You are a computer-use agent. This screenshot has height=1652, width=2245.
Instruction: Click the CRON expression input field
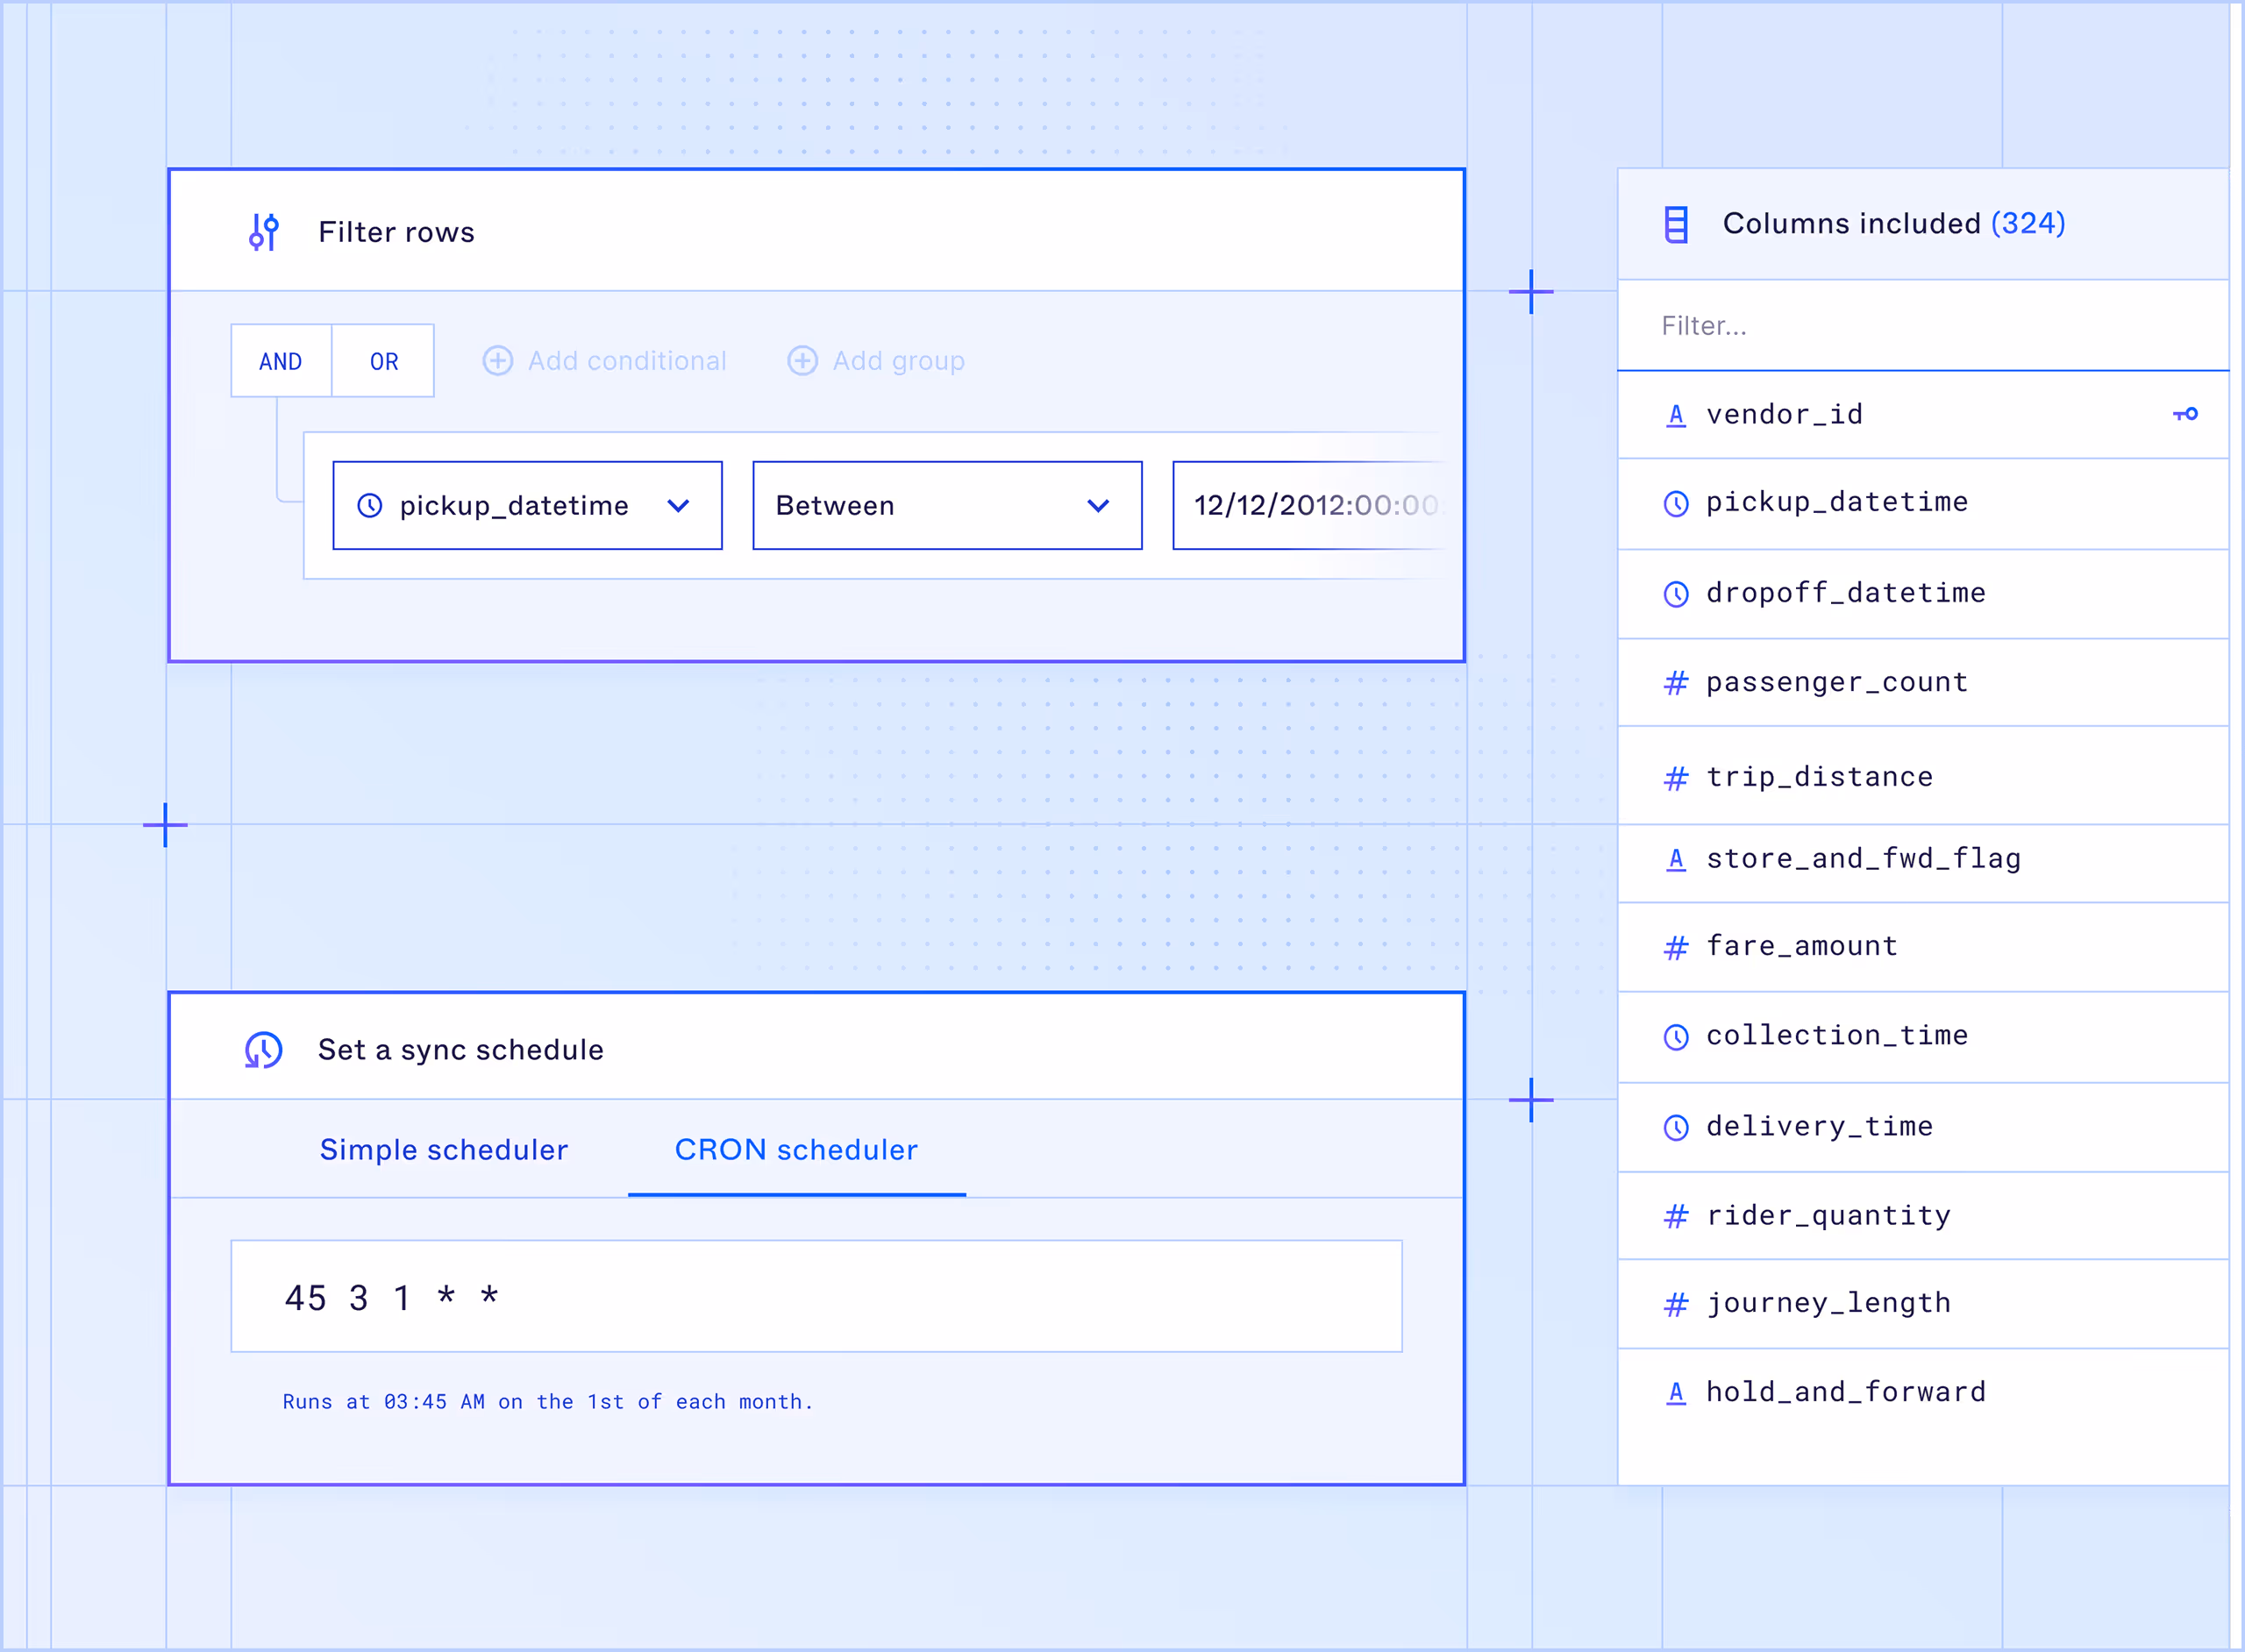(816, 1297)
